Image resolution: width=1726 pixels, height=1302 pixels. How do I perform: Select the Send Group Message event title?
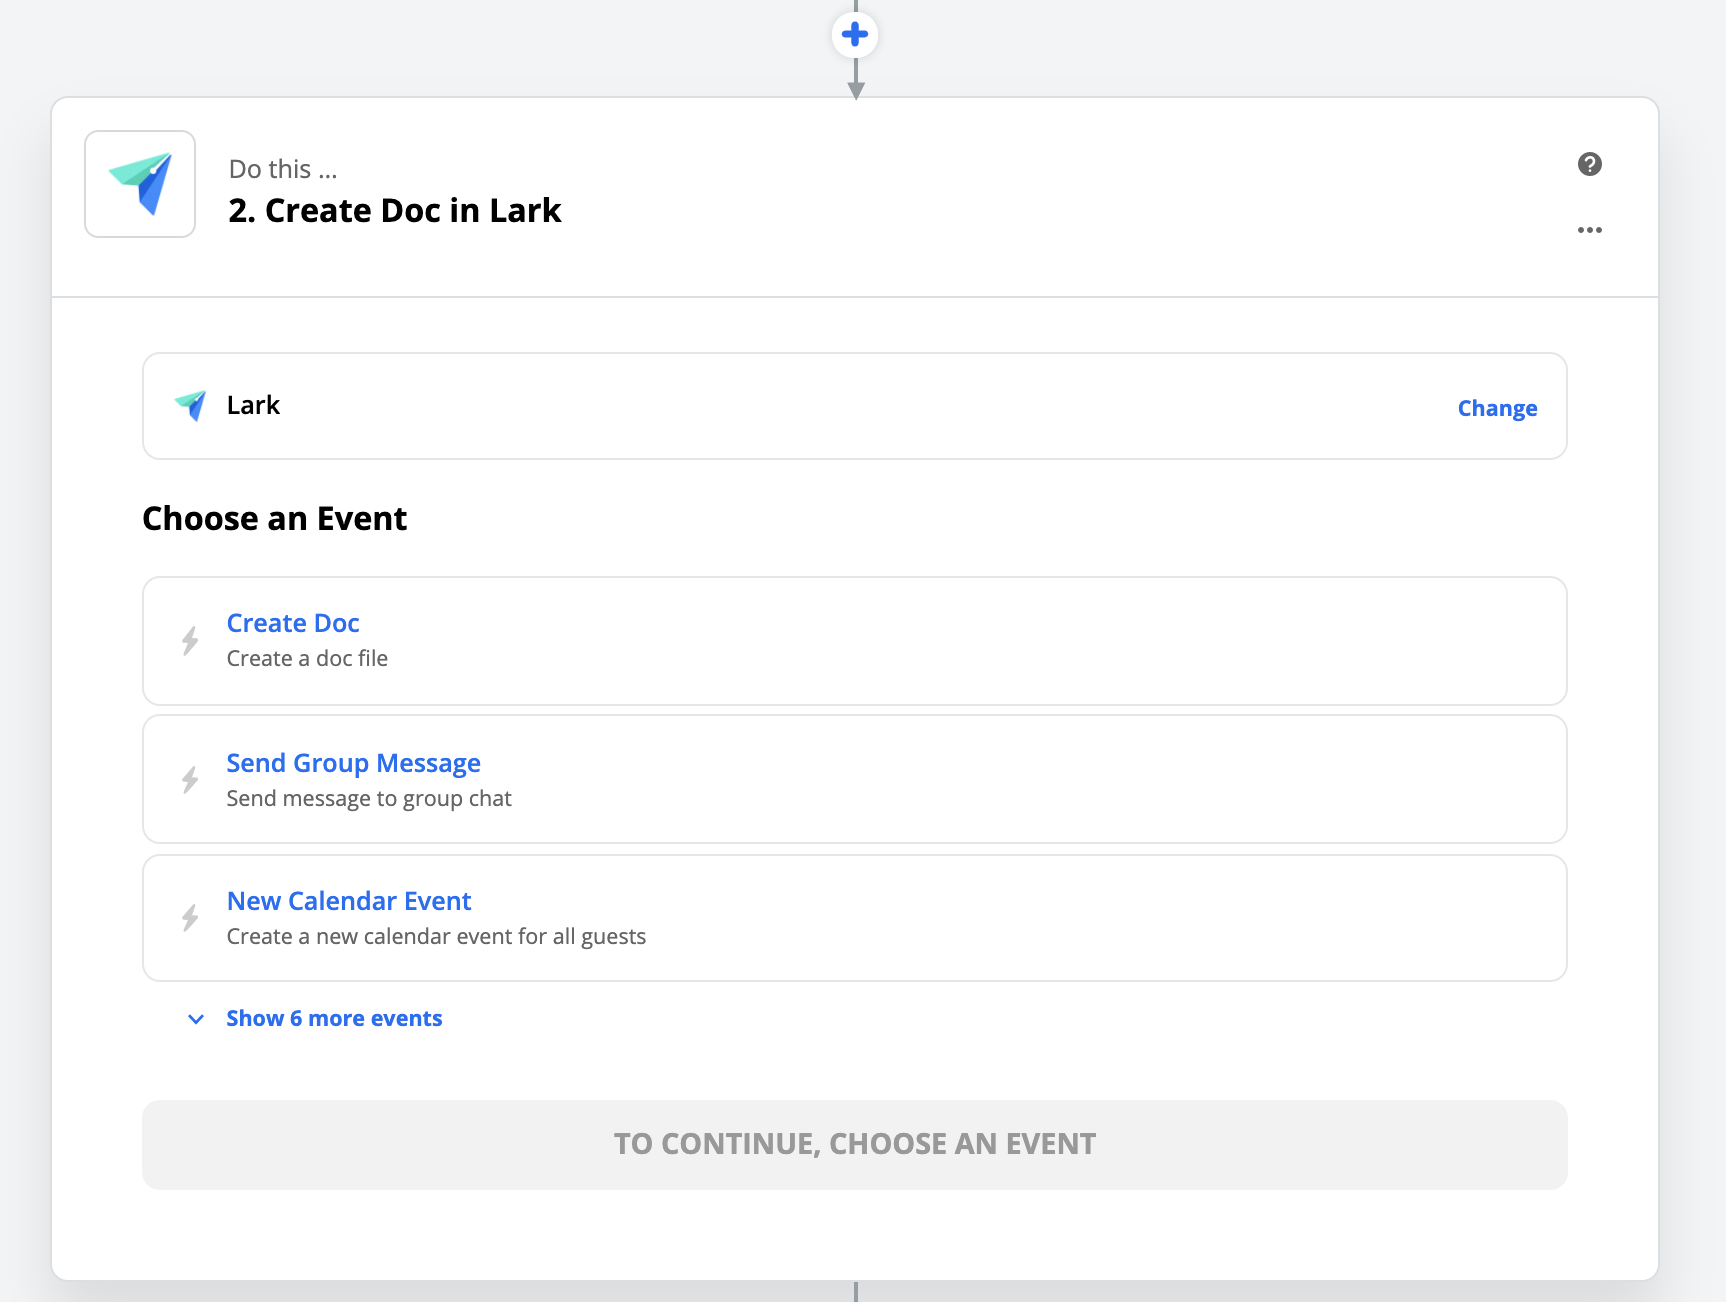[353, 763]
